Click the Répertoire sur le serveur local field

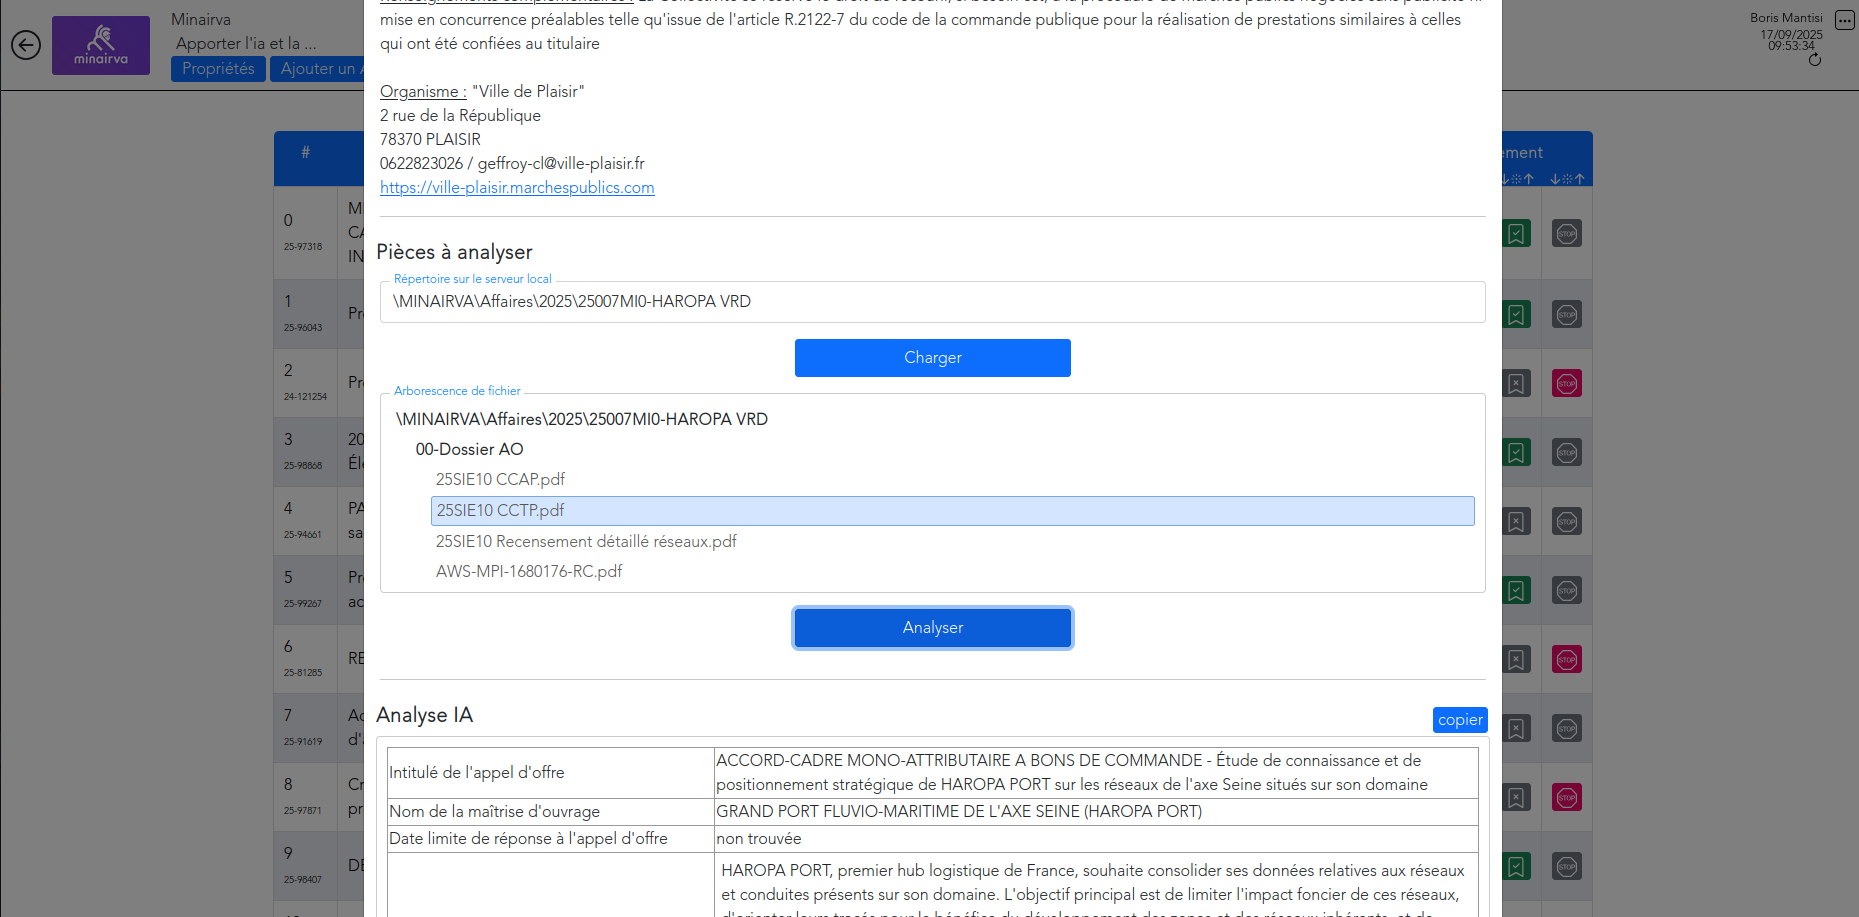[932, 302]
